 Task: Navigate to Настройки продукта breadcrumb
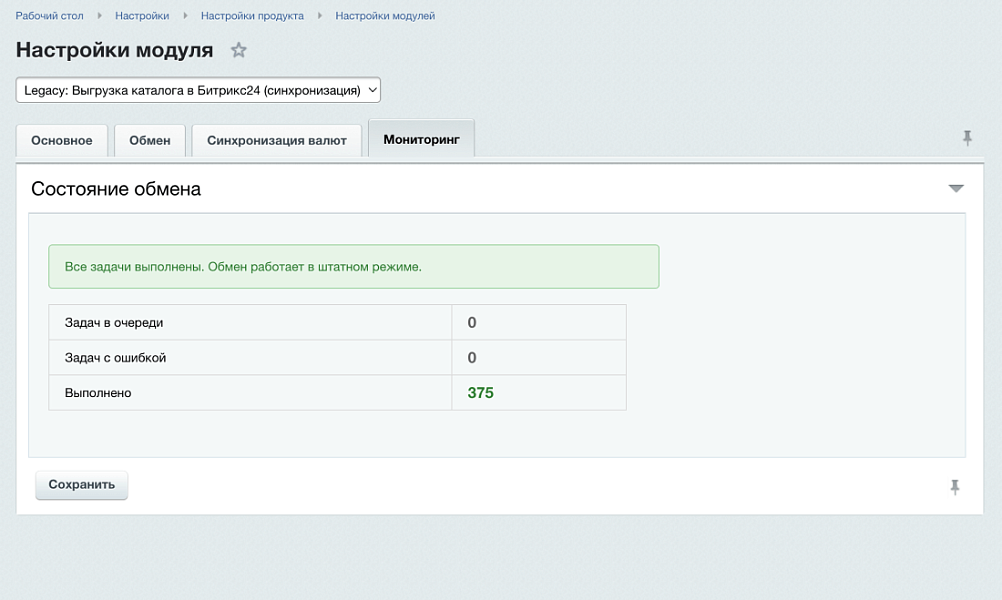click(252, 16)
